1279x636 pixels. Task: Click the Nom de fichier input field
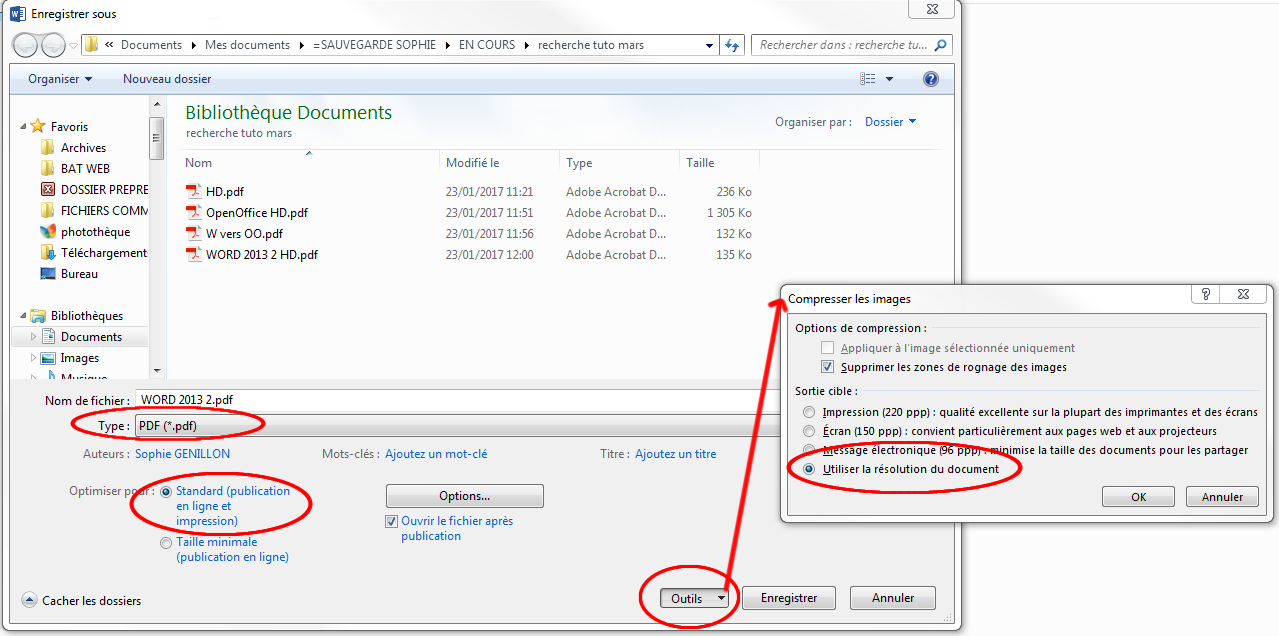point(450,400)
